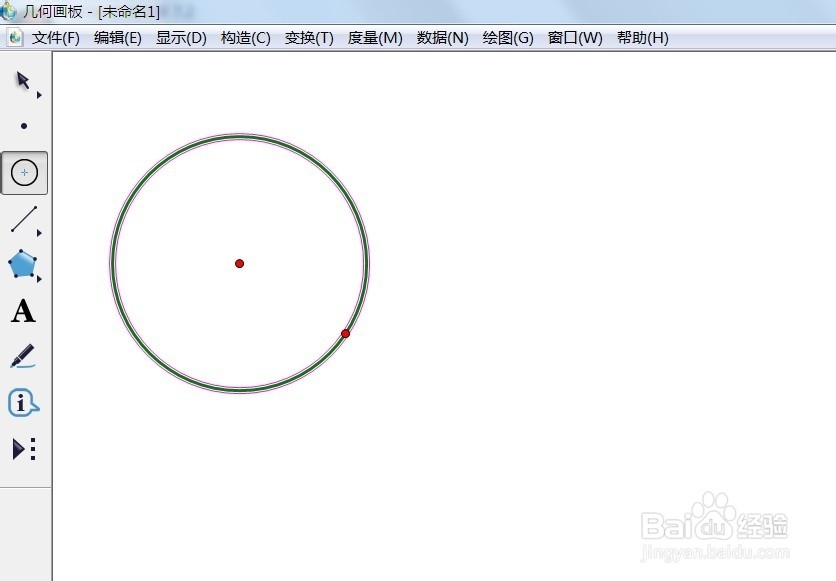This screenshot has width=836, height=581.
Task: Select the red point on circle circumference
Action: tap(345, 334)
